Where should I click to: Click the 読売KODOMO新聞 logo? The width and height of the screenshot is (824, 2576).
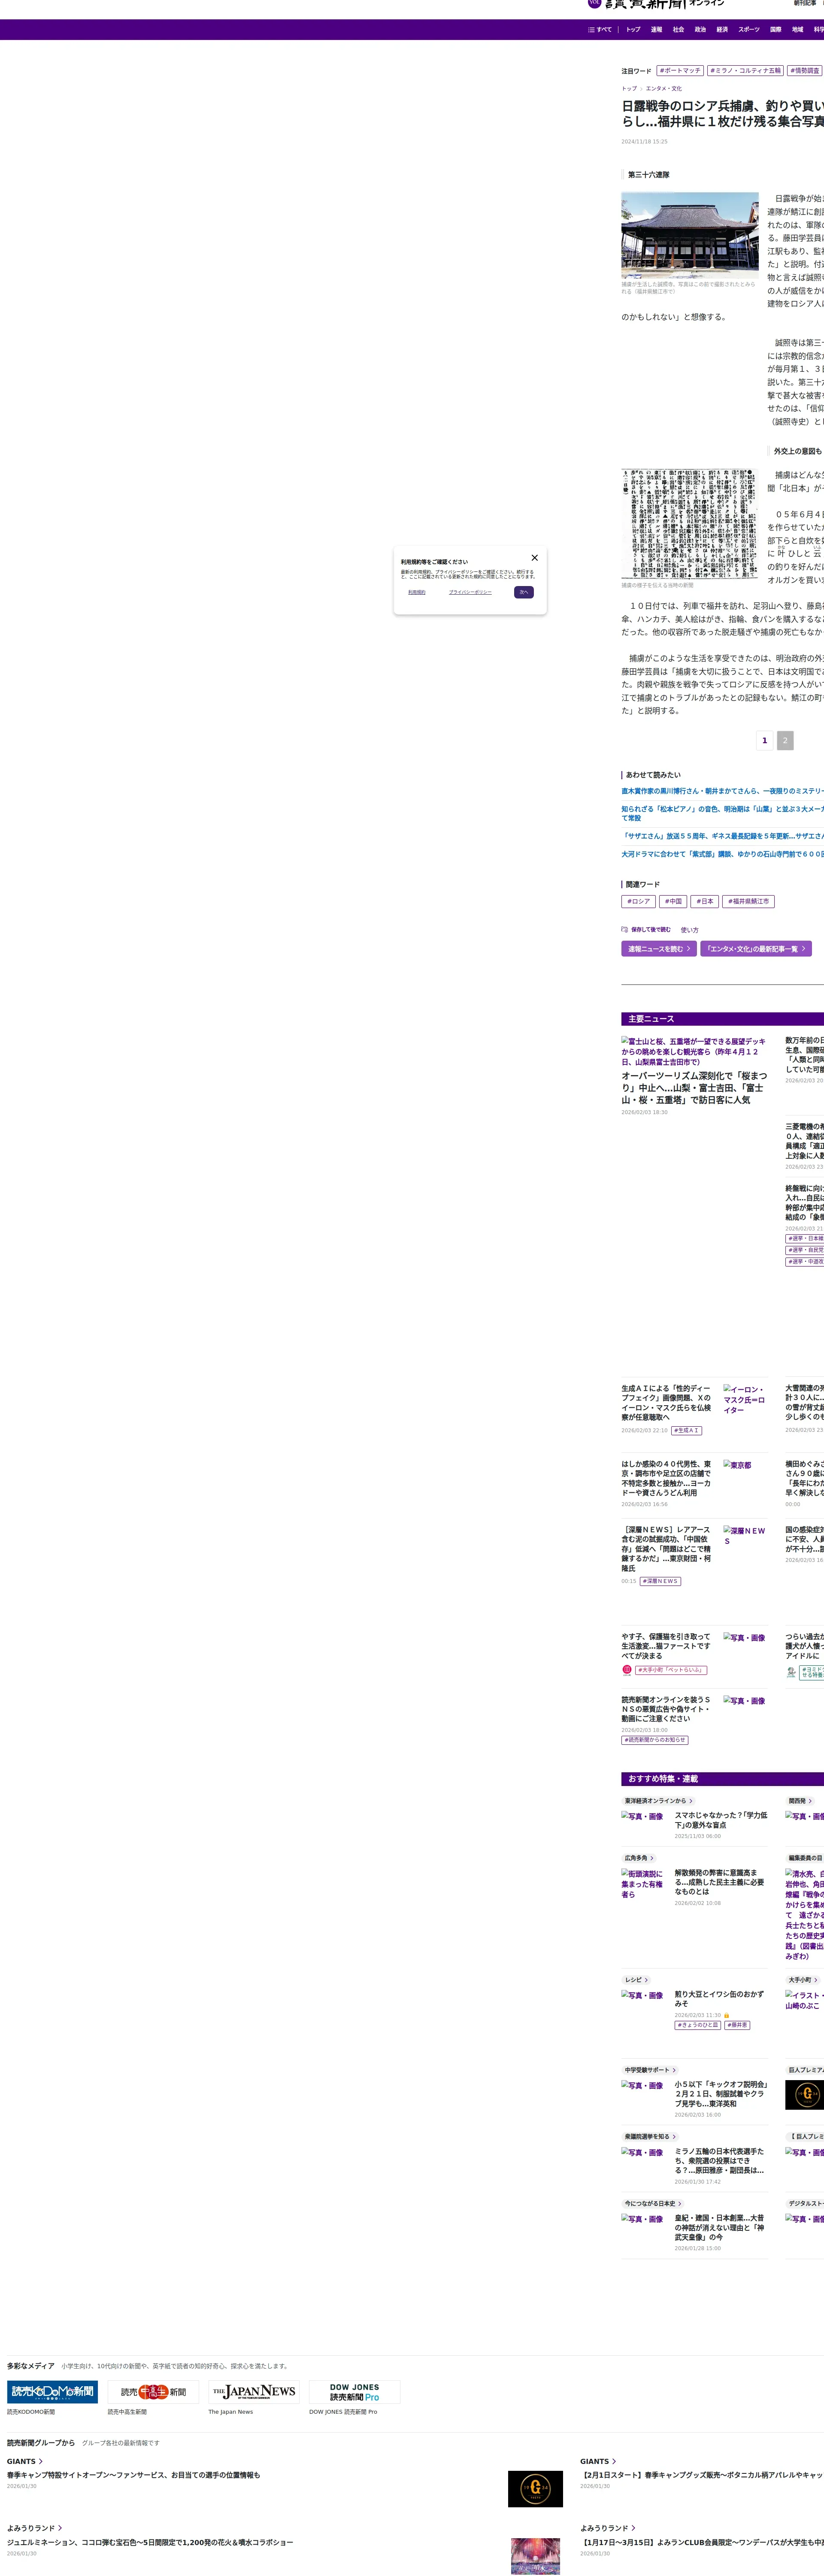coord(52,2392)
